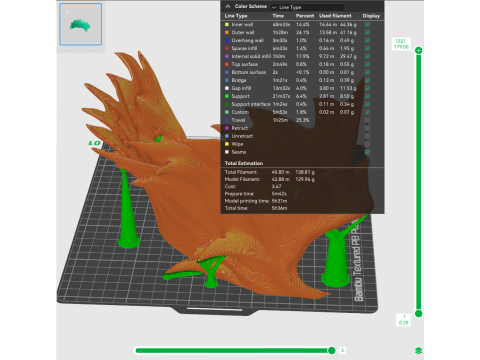Enable display of Unretract points

click(x=367, y=136)
